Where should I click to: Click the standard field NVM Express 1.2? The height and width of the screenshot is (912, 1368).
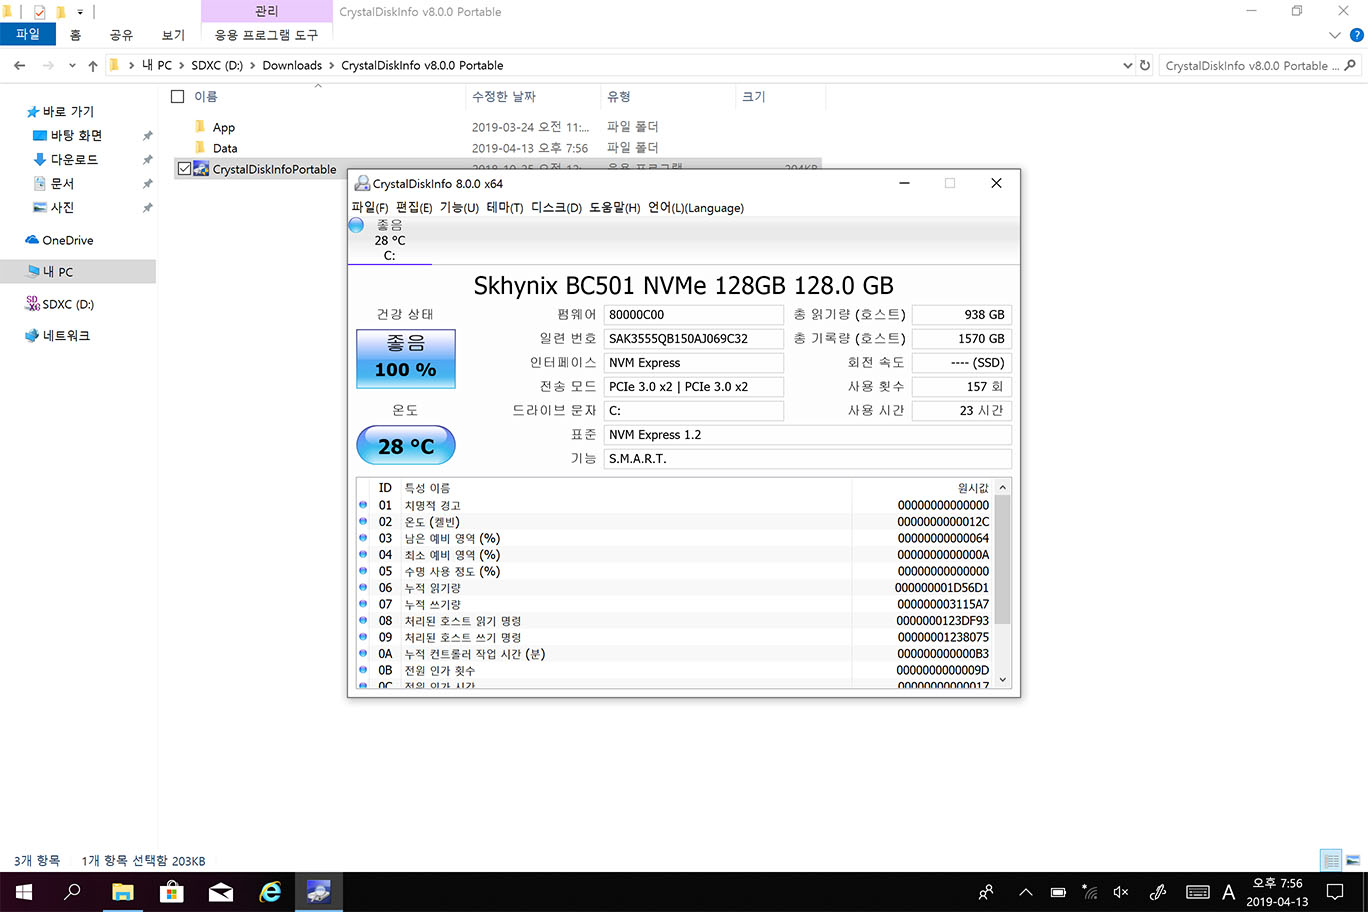coord(808,434)
